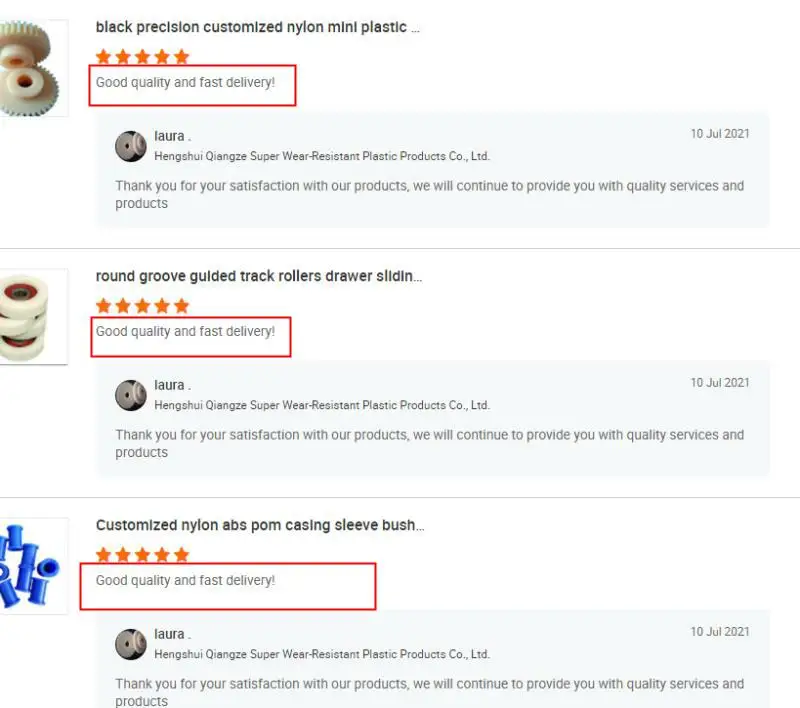Open the white nylon gear product thumbnail

[34, 68]
